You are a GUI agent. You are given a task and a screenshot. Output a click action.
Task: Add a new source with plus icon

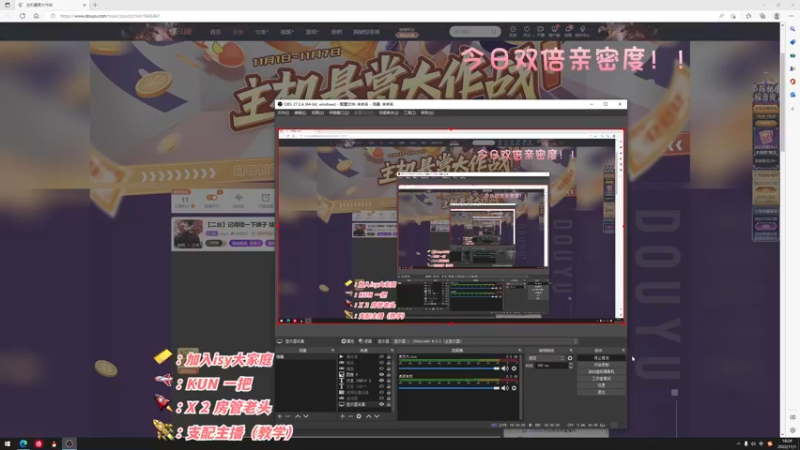click(x=342, y=416)
